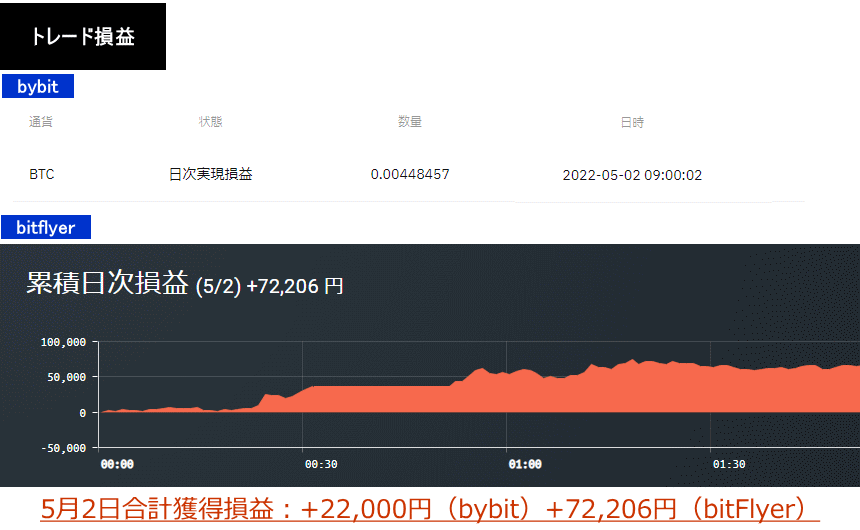The height and width of the screenshot is (530, 860).
Task: Sort by the 状態 column header
Action: (x=210, y=122)
